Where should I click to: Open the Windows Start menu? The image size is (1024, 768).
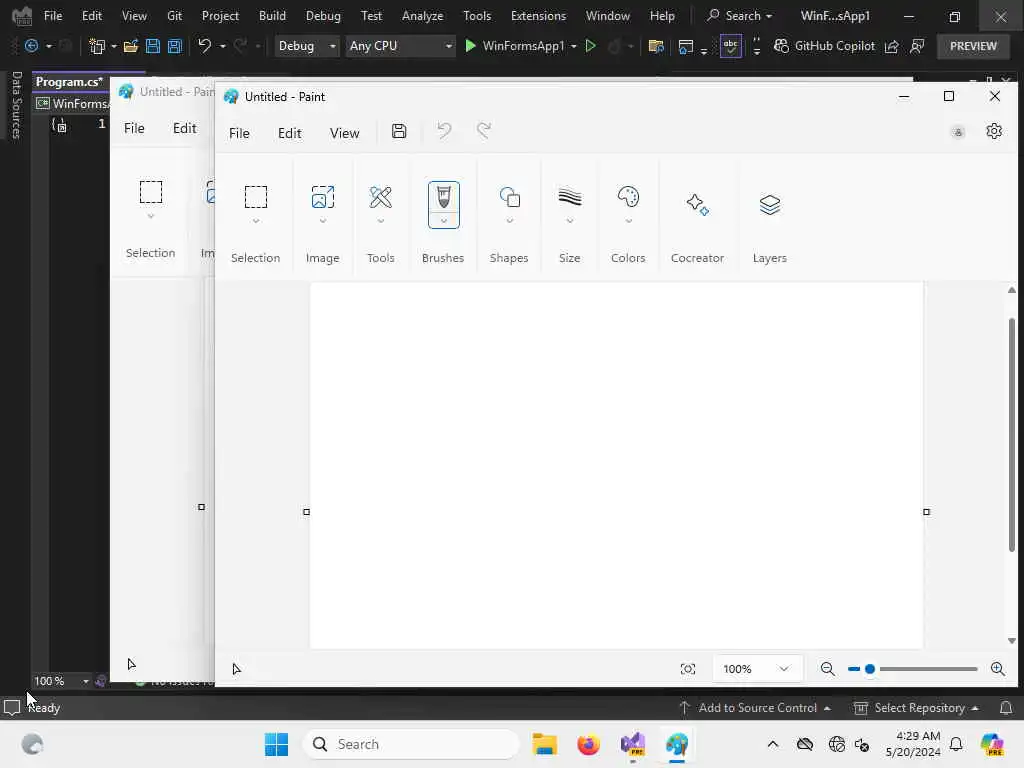click(x=276, y=744)
